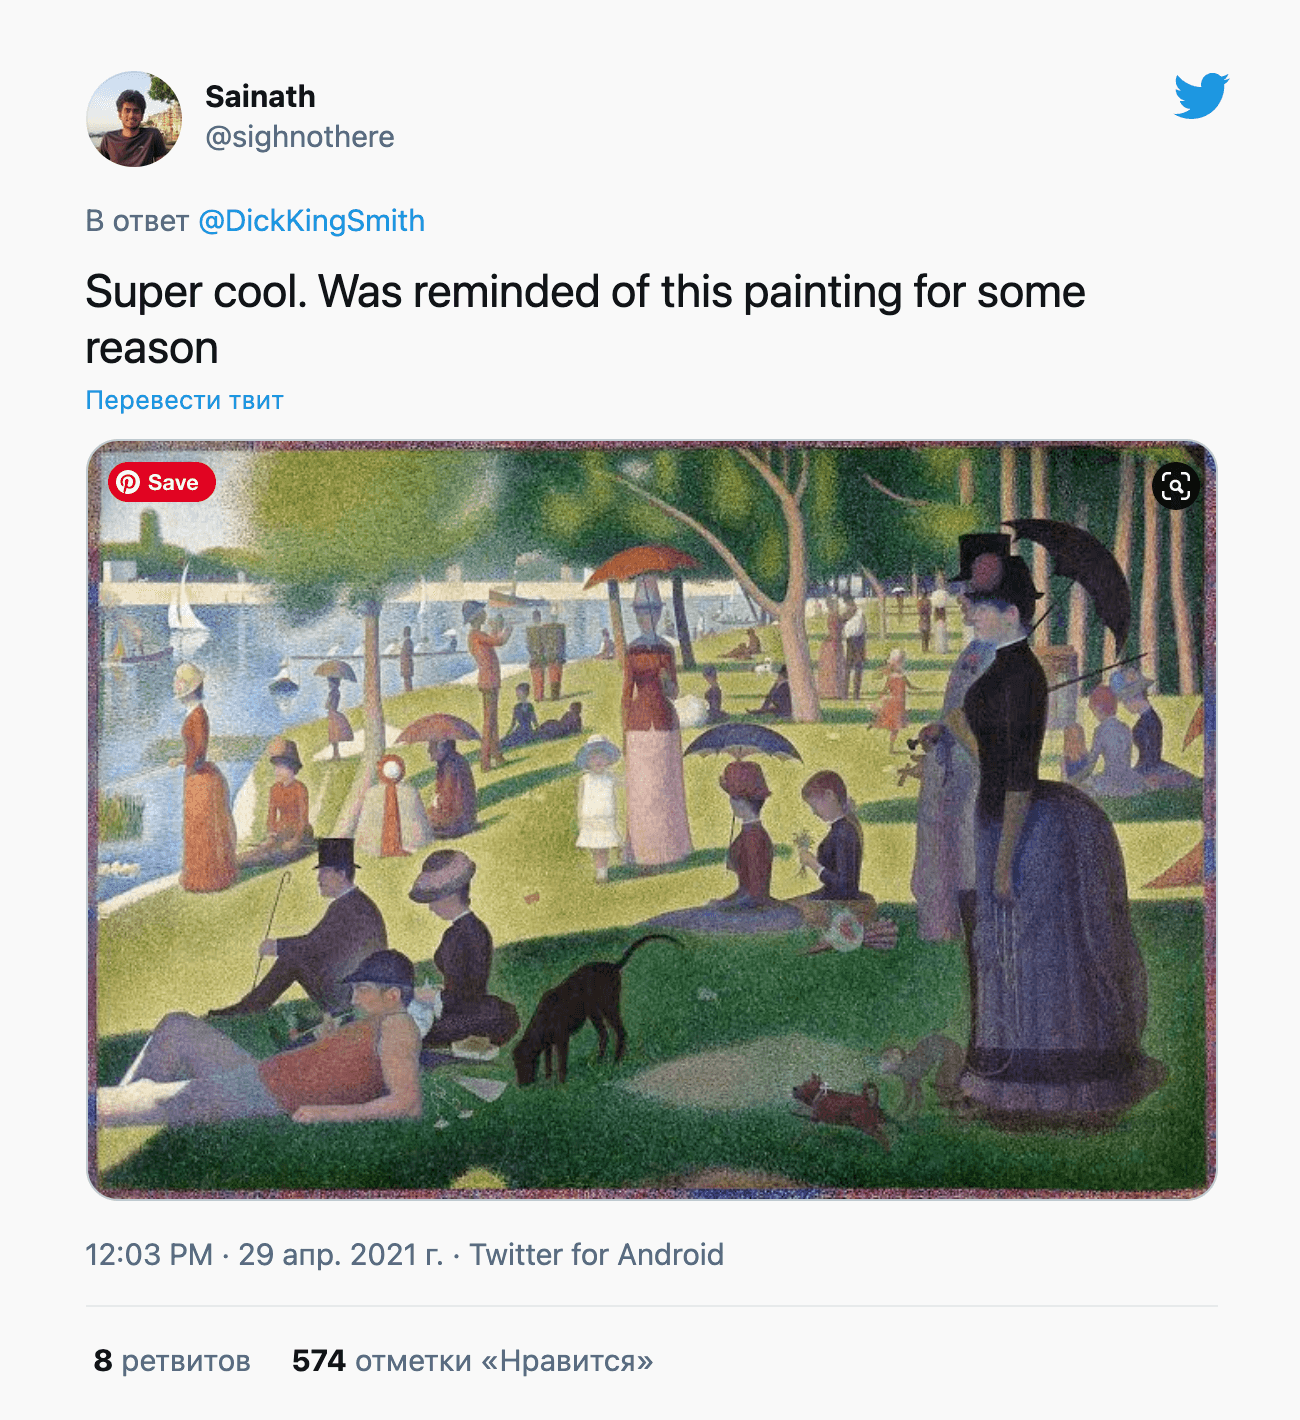Screen dimensions: 1300x1420
Task: Open the "отметки «Нравится»" likes list
Action: 504,1361
